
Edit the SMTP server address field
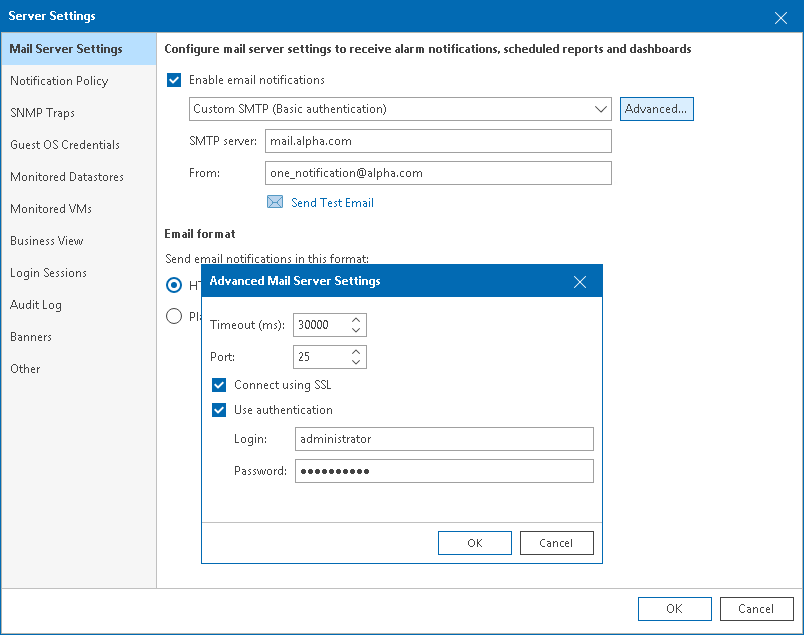438,141
